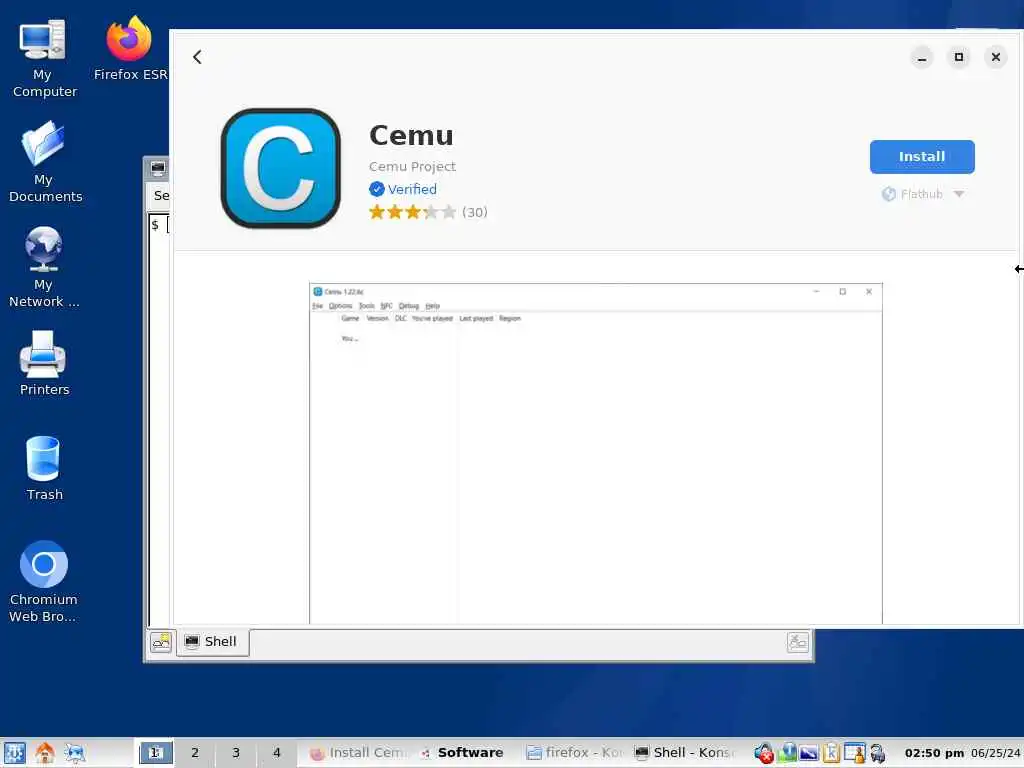Open the K menu in the taskbar
1024x768 pixels.
pyautogui.click(x=14, y=753)
